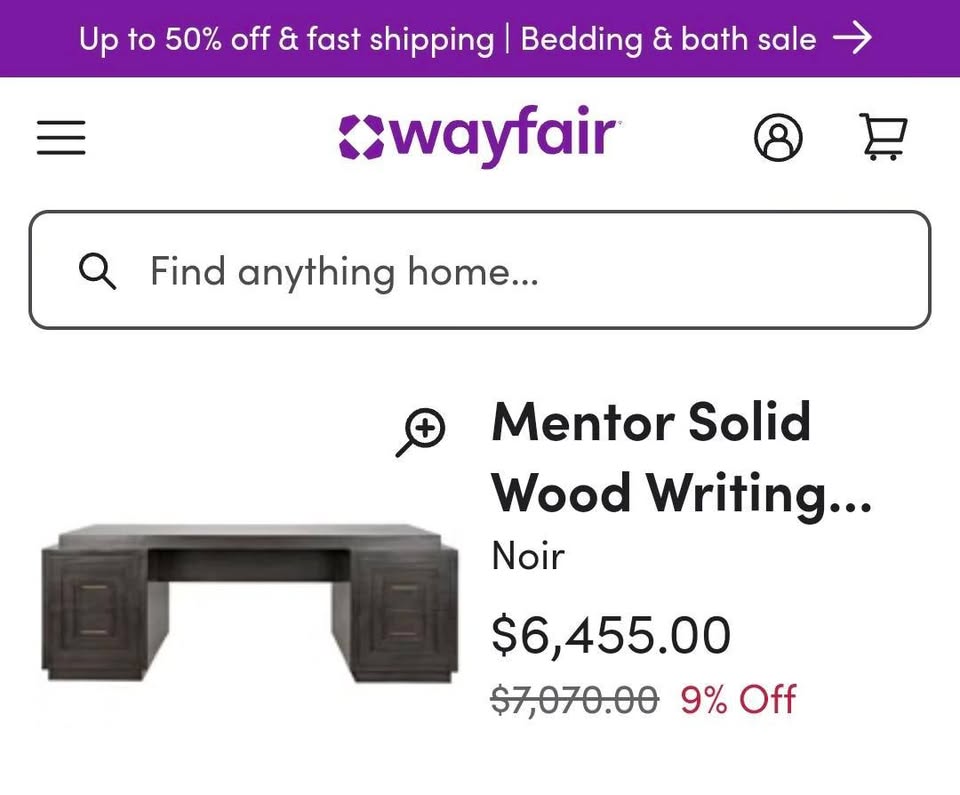Viewport: 960px width, 795px height.
Task: Click the crossed-out $7,070.00 price
Action: pos(574,699)
